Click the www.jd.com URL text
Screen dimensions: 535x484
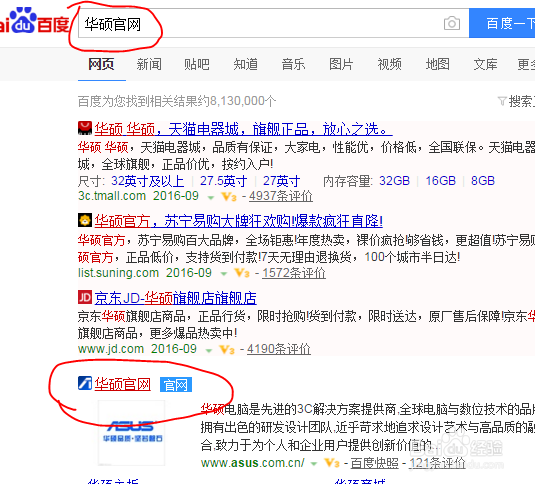pos(111,349)
